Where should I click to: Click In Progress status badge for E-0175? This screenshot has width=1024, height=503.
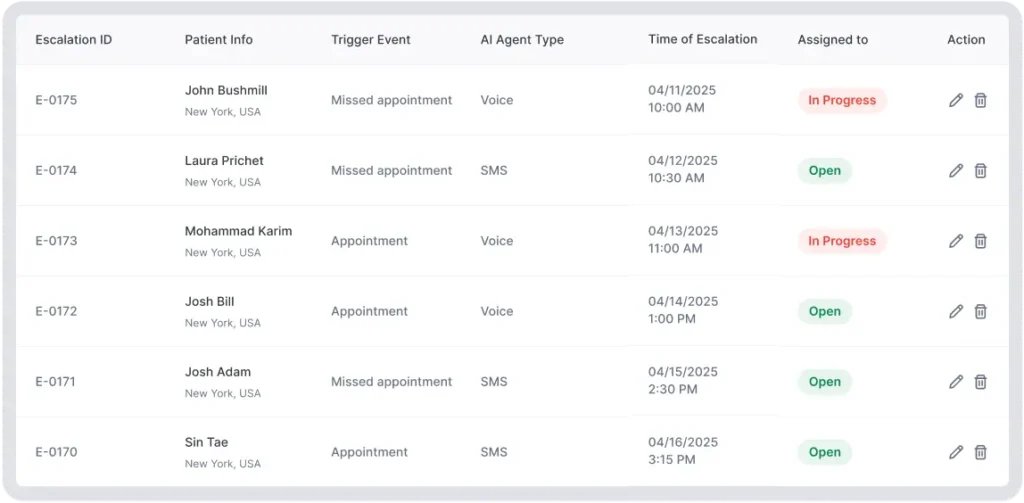coord(841,100)
